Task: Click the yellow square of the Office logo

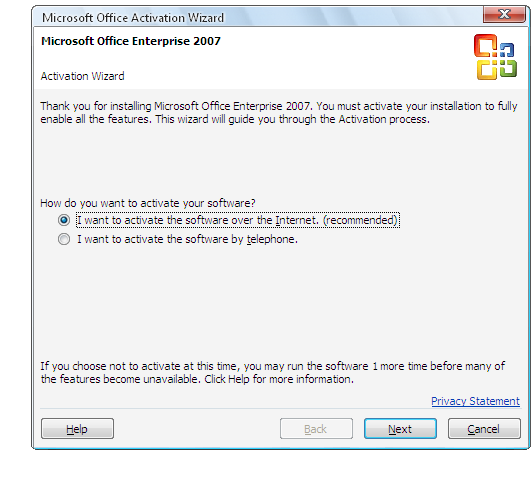Action: (487, 70)
